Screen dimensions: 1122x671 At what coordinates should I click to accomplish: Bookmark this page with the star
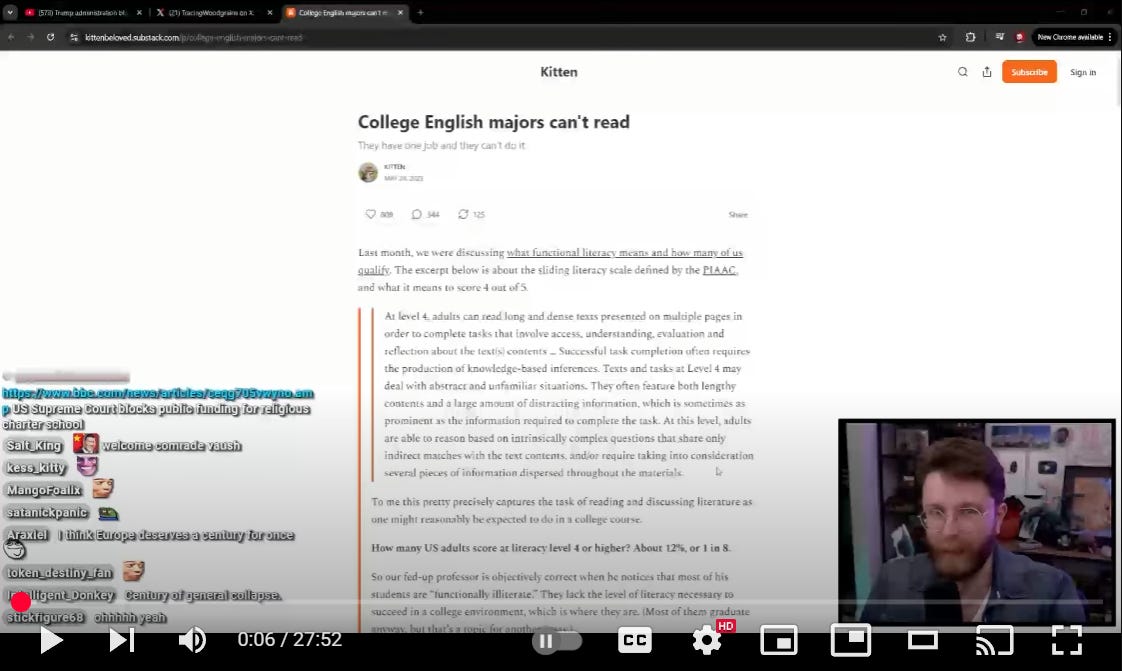click(x=942, y=37)
